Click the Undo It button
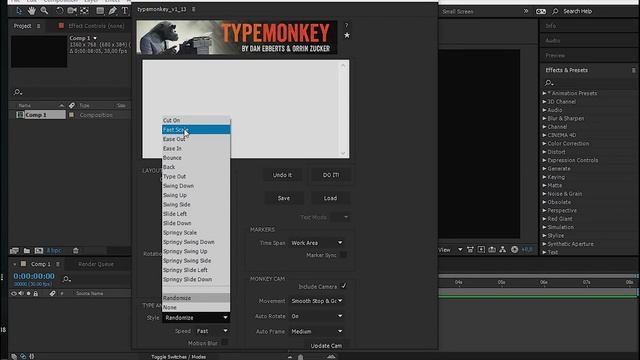Viewport: 640px width, 360px height. point(282,175)
